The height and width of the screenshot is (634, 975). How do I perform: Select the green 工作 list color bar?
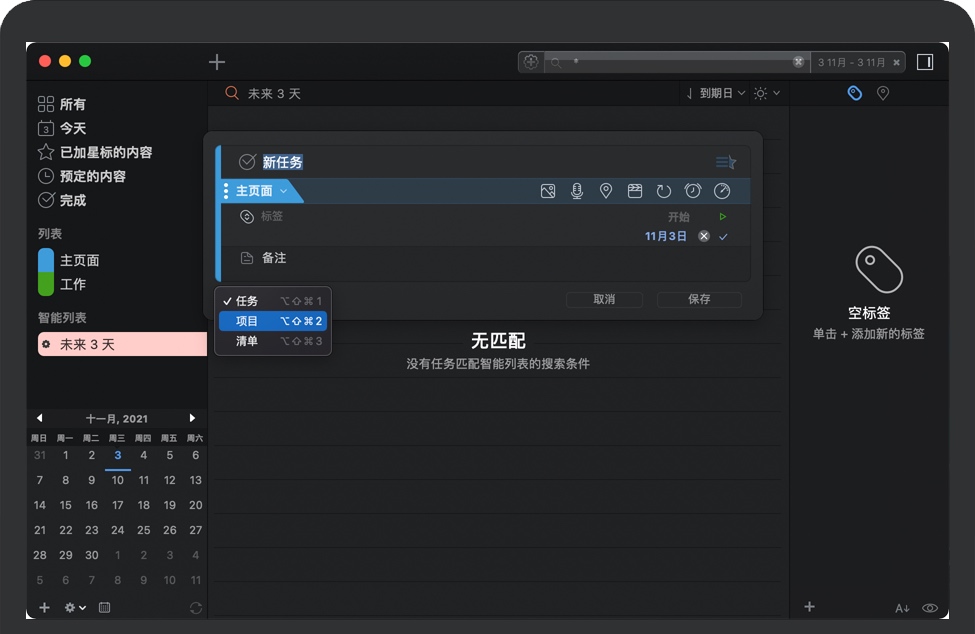[x=45, y=284]
